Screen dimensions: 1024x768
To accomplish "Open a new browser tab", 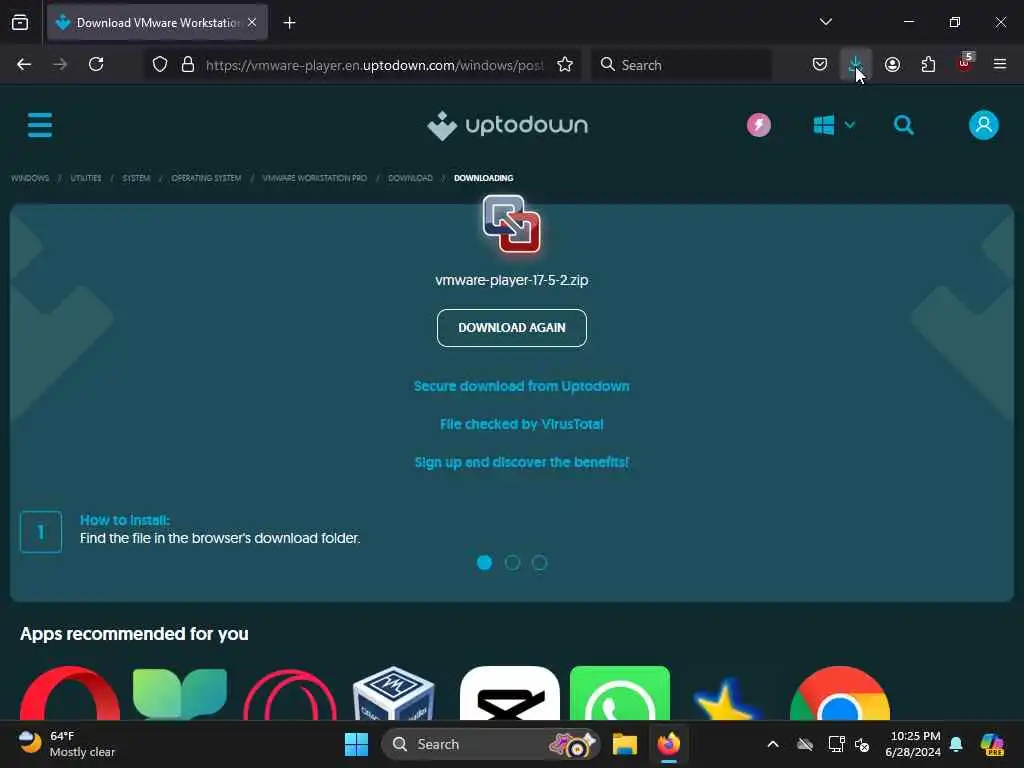I will [289, 23].
